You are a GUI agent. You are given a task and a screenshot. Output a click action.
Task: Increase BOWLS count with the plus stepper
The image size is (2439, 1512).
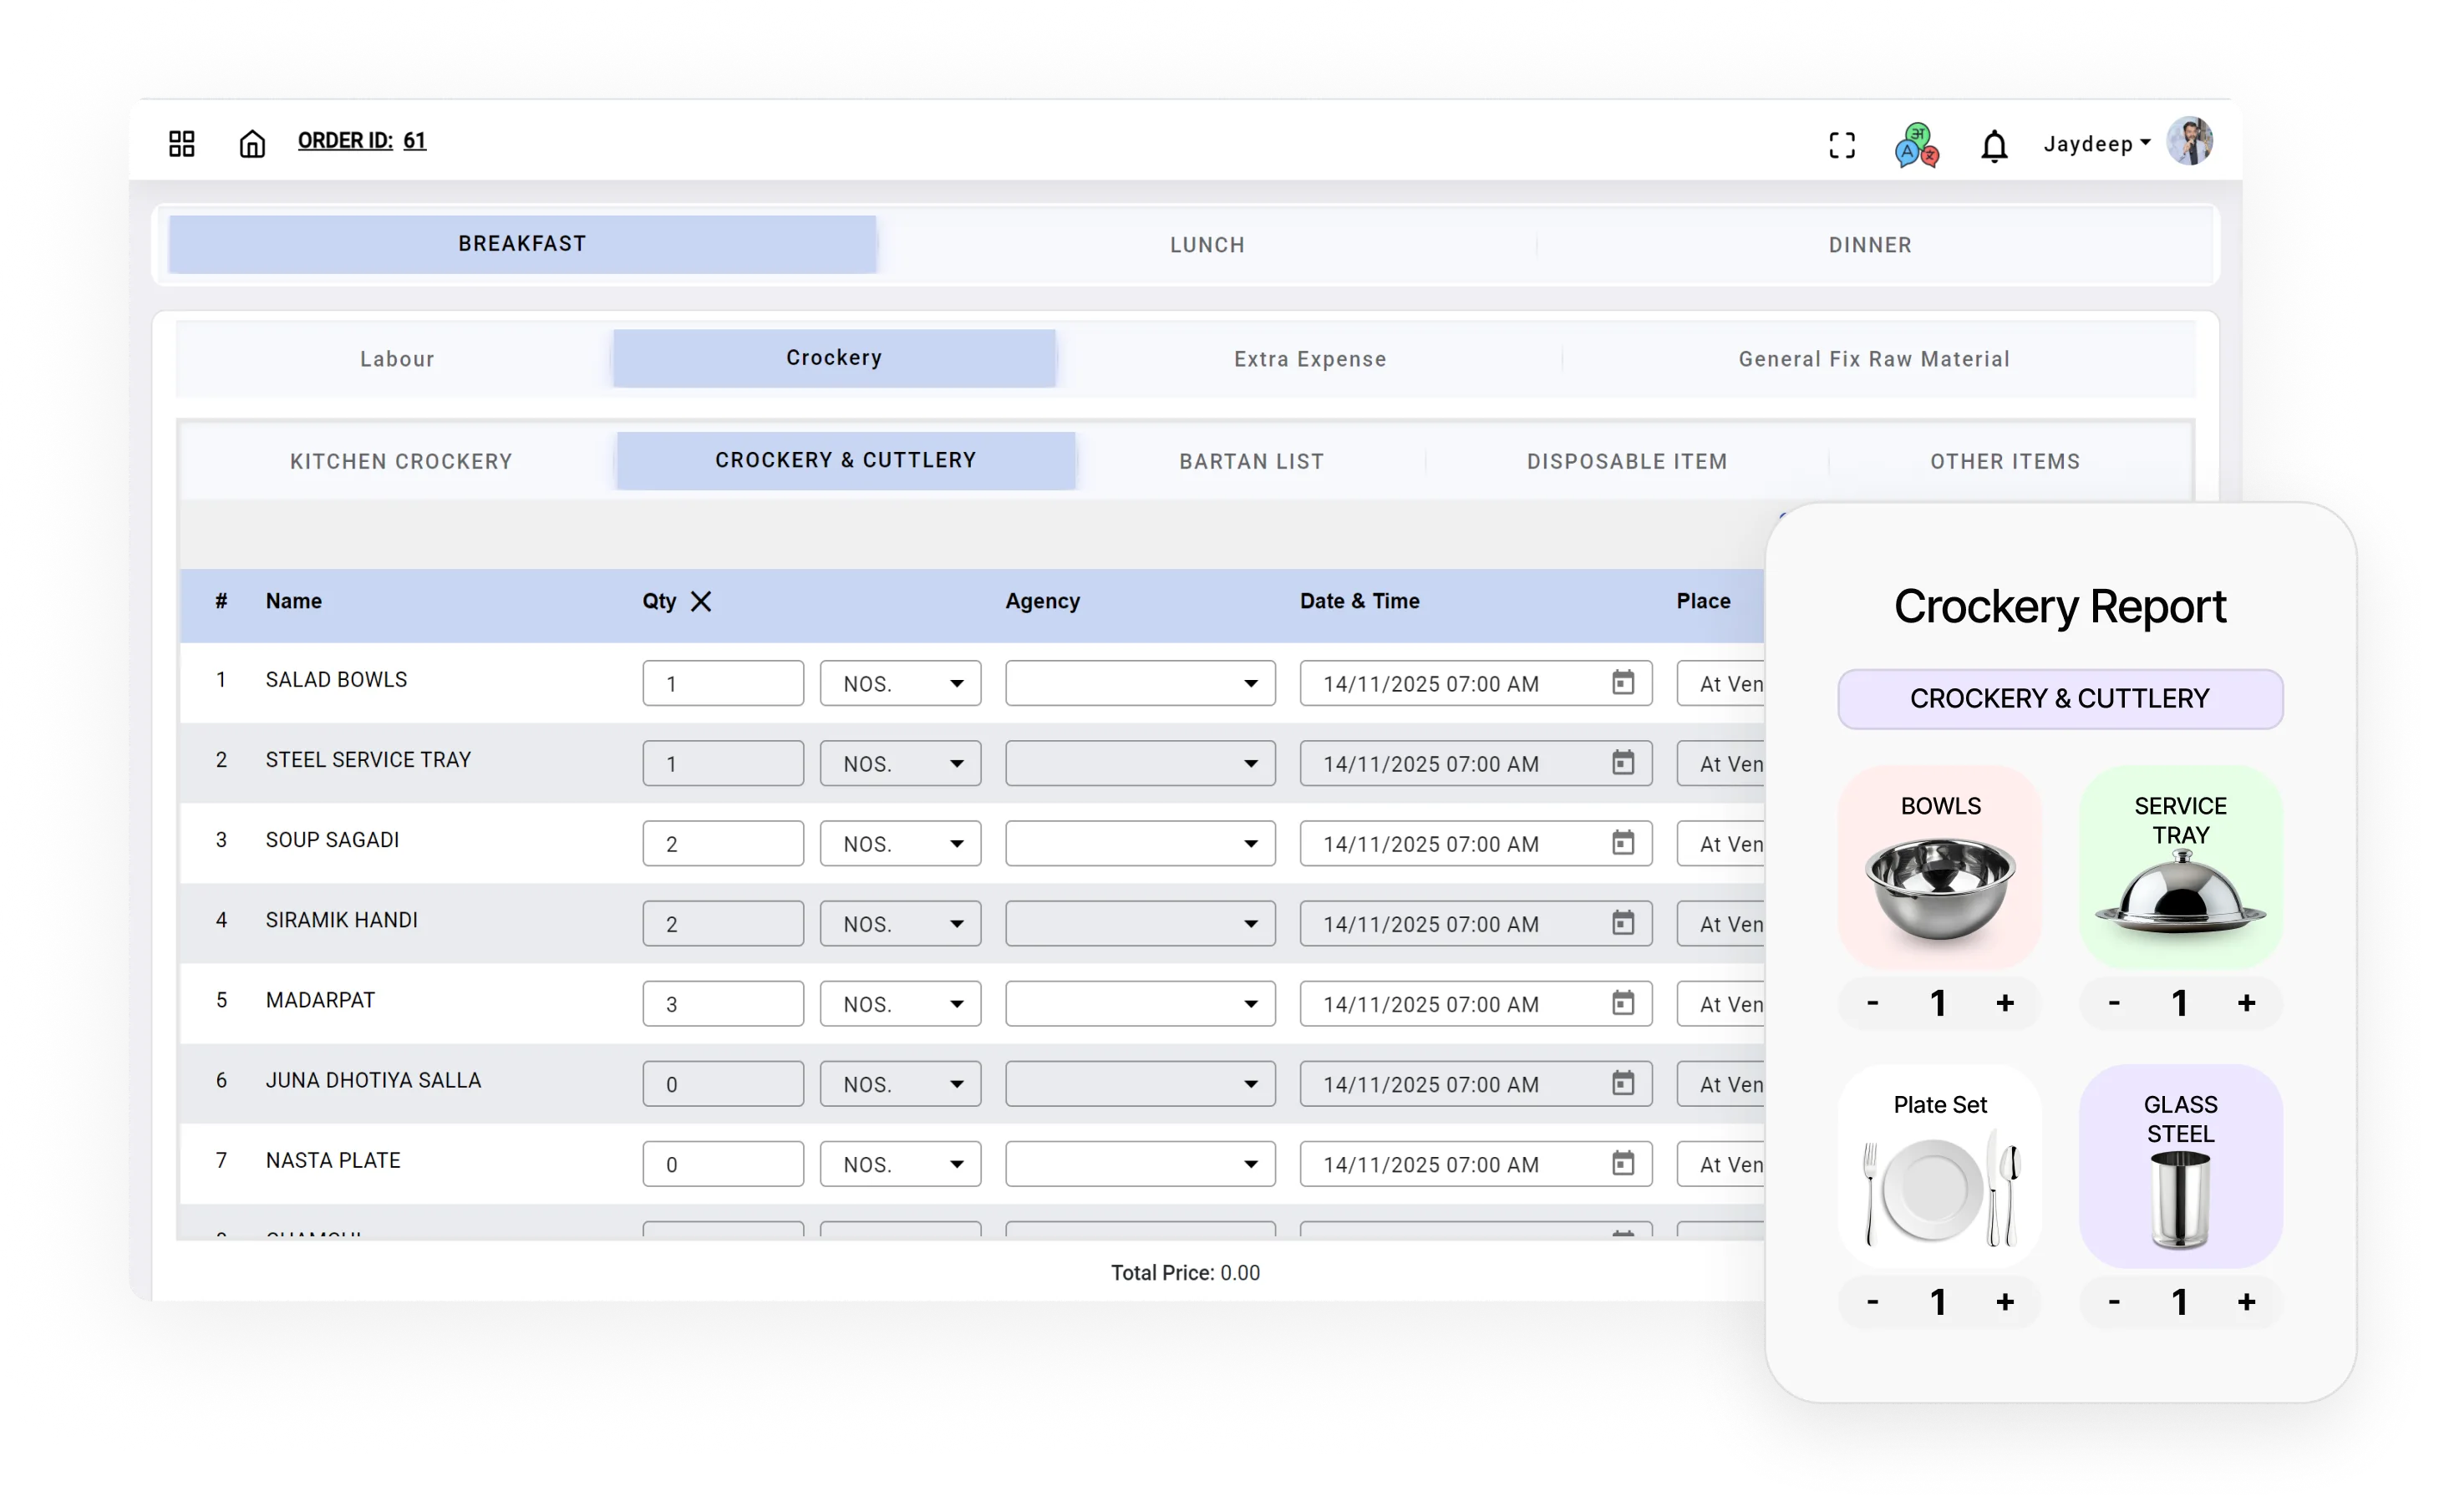click(2005, 1003)
